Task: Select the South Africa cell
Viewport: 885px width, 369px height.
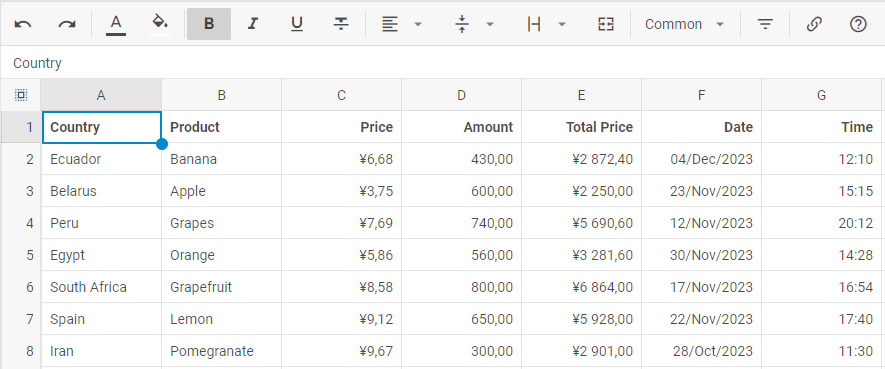Action: [x=102, y=287]
